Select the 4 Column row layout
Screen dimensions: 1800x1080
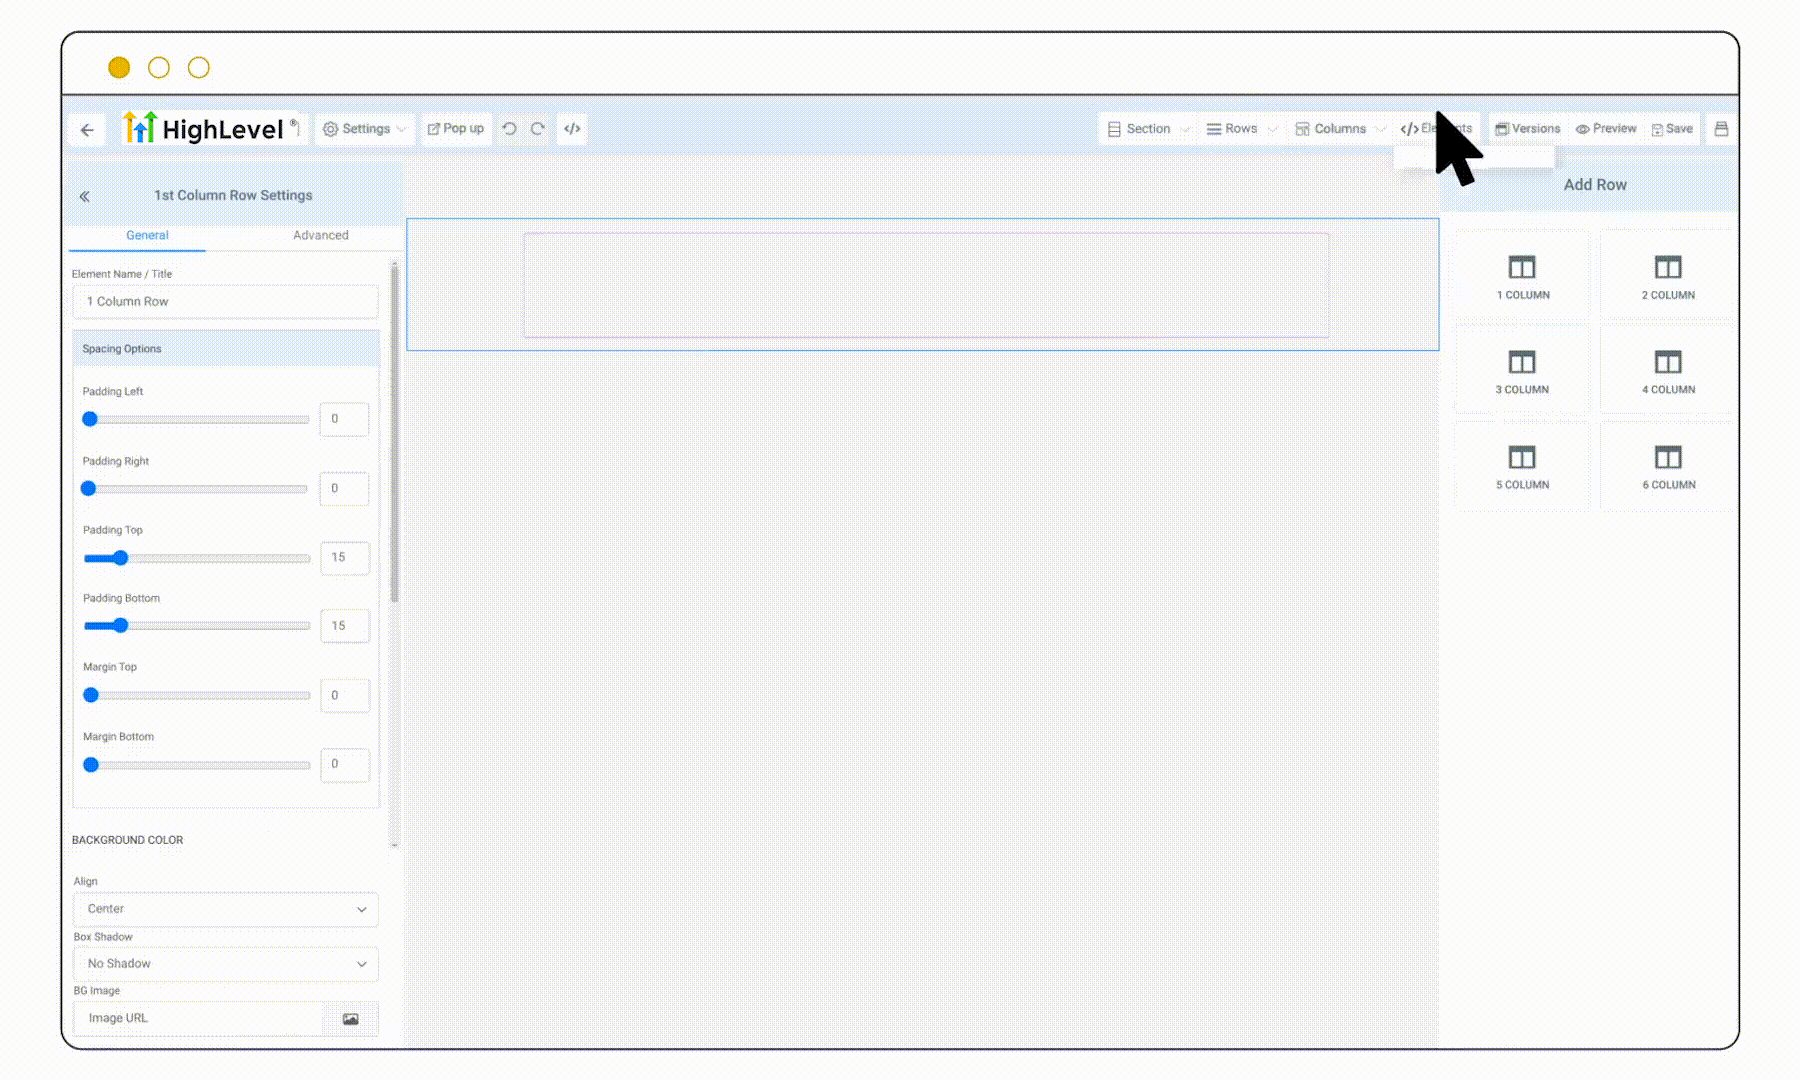(x=1666, y=370)
